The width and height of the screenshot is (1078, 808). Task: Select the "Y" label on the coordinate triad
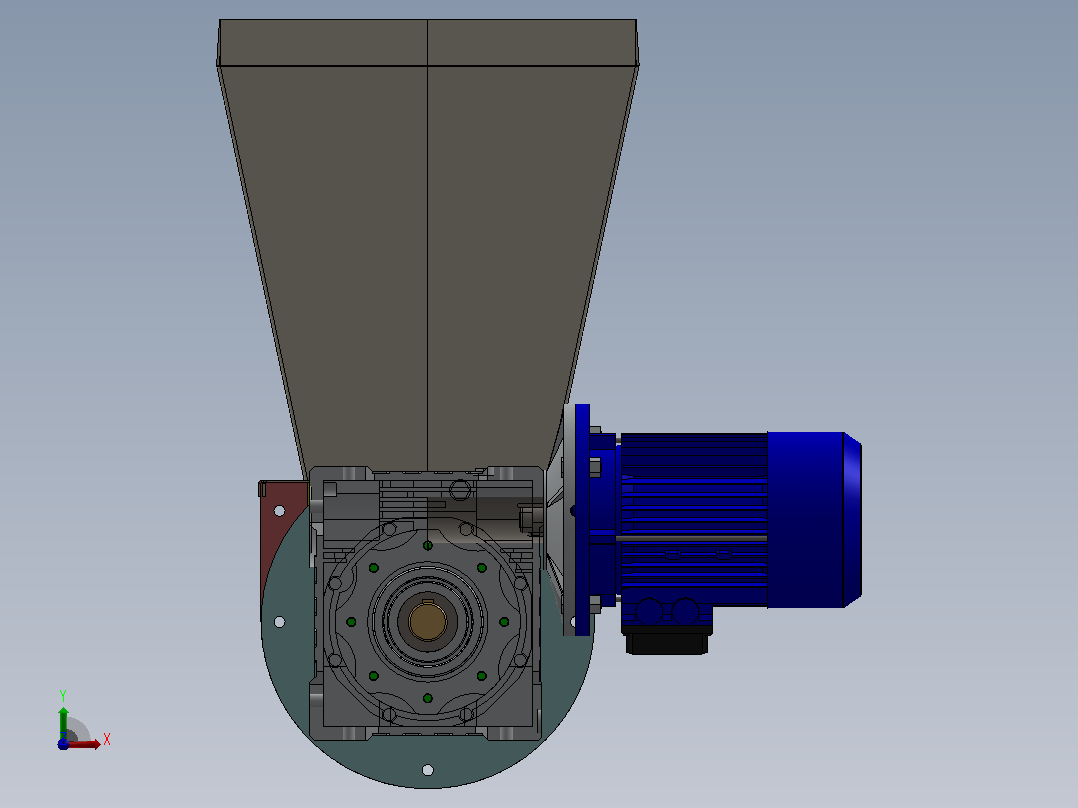63,696
